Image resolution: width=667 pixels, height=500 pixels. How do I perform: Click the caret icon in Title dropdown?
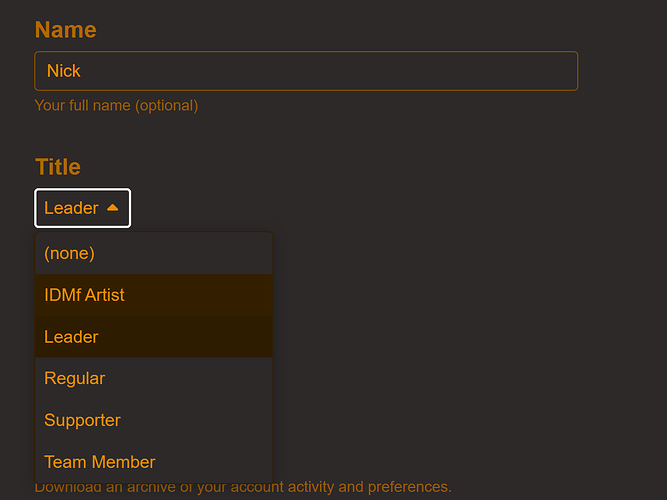112,208
